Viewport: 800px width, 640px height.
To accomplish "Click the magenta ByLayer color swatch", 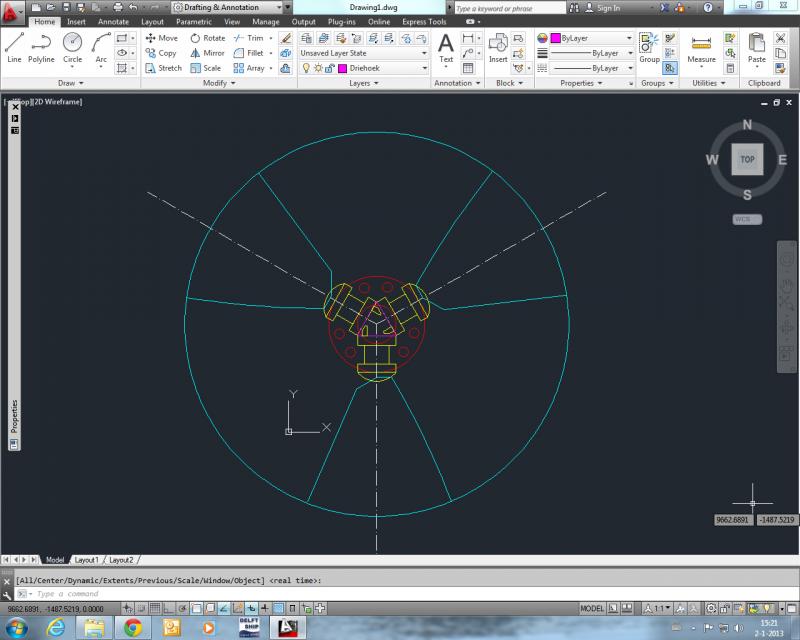I will 556,38.
